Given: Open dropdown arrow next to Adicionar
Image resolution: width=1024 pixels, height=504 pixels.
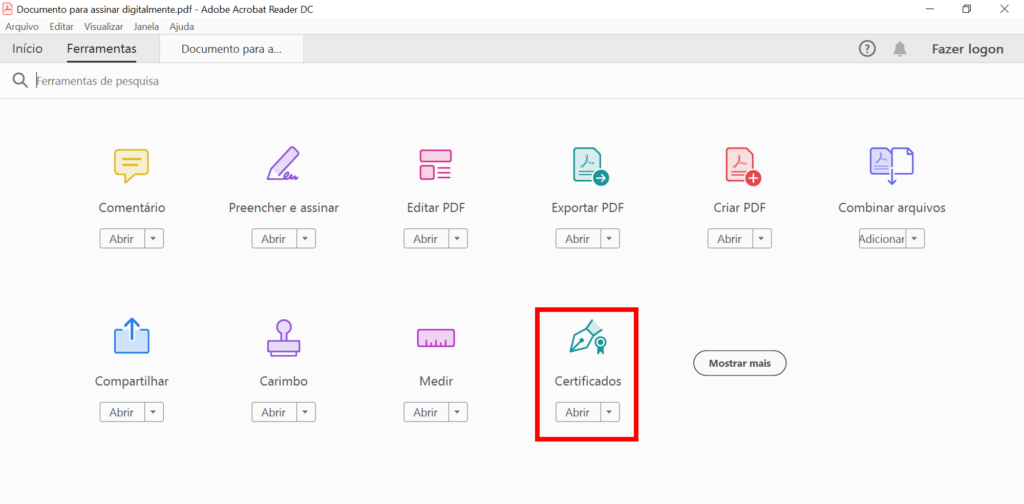Looking at the screenshot, I should click(x=915, y=239).
